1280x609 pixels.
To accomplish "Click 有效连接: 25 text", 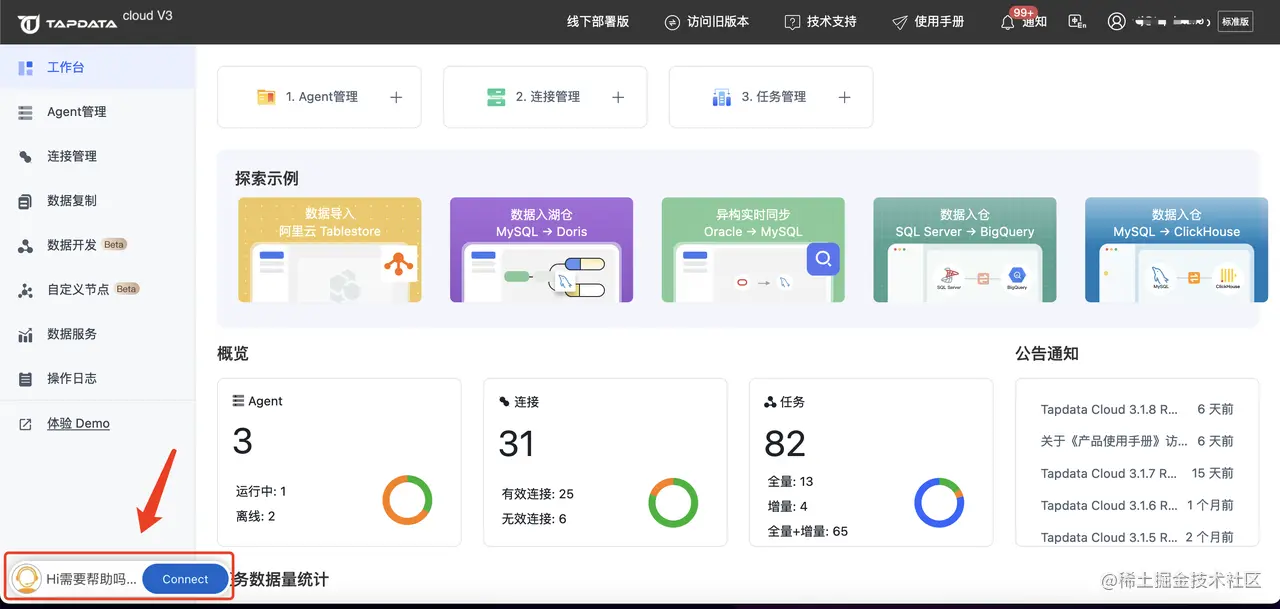I will (538, 494).
